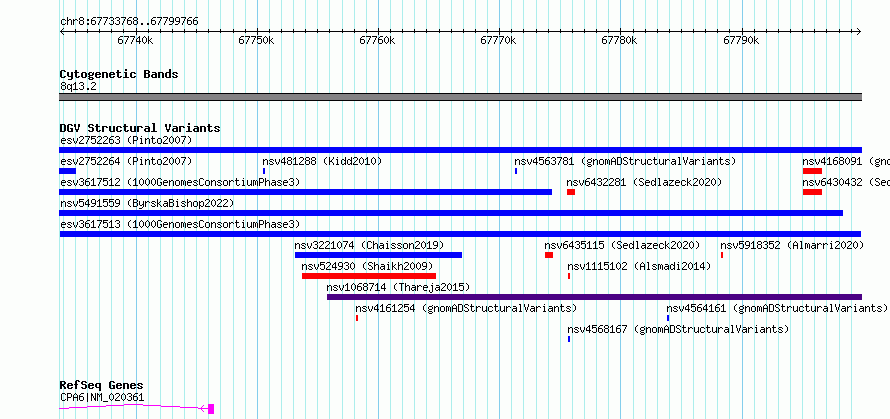Open nsv4563781 (gnomADStructuralVariants) label
This screenshot has width=890, height=419.
coord(625,161)
